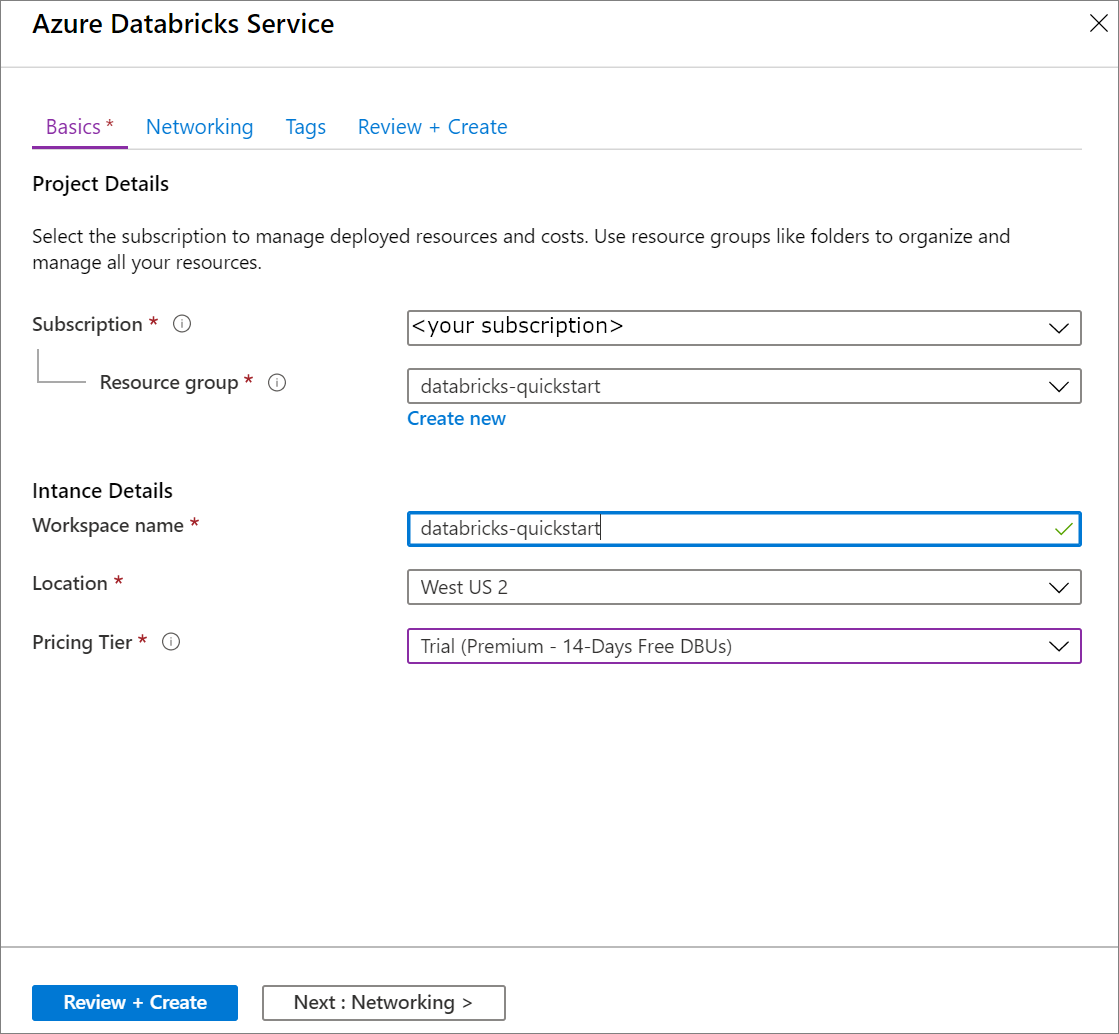Open the Pricing Tier info tooltip

171,641
